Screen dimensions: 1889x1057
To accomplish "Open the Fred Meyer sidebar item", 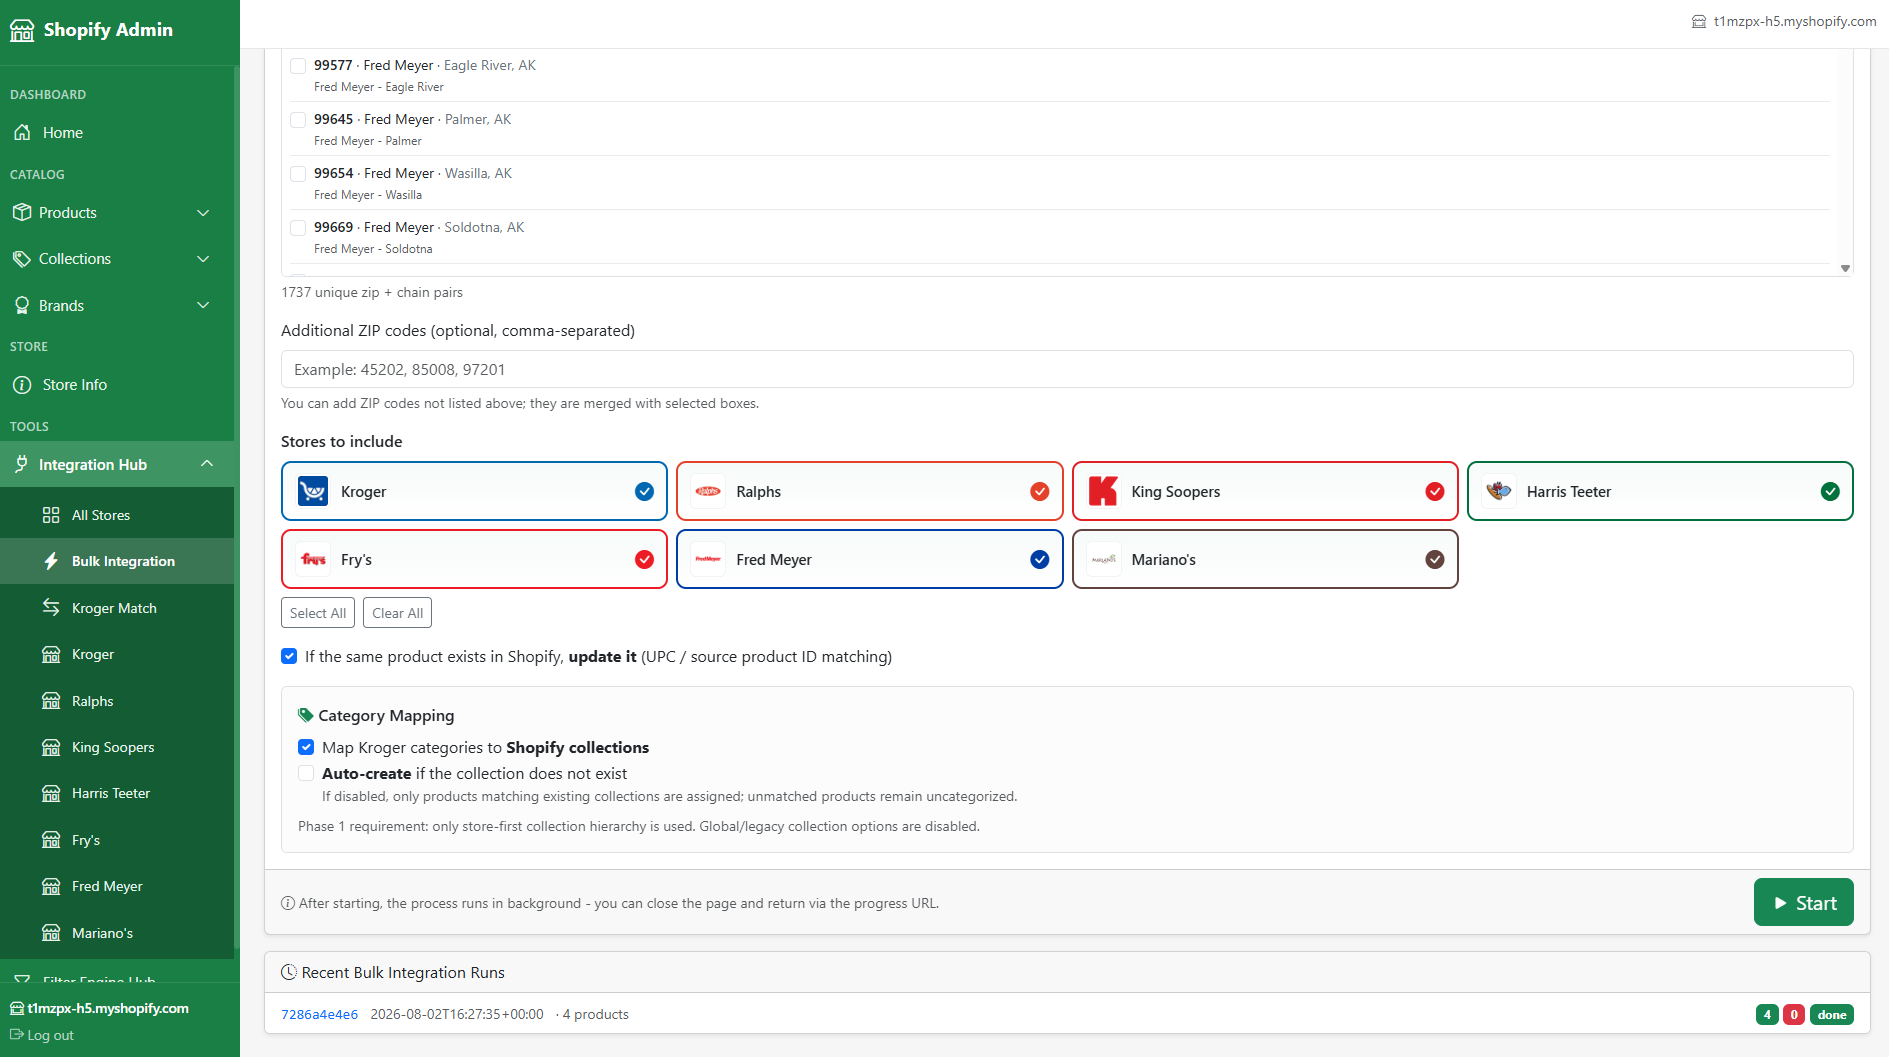I will click(x=117, y=887).
